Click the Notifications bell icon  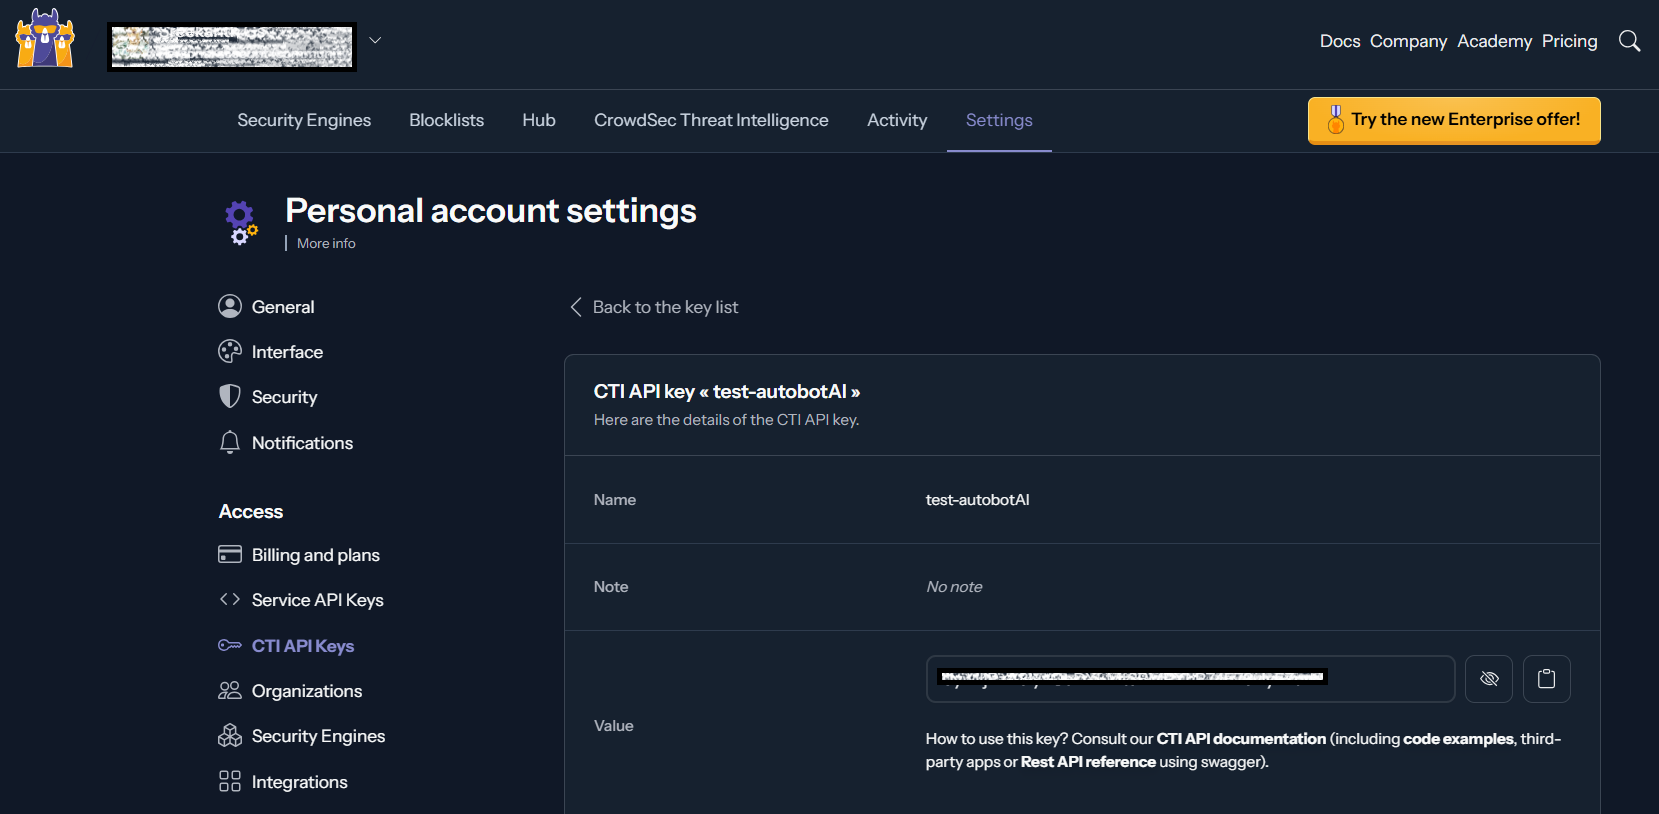point(230,442)
